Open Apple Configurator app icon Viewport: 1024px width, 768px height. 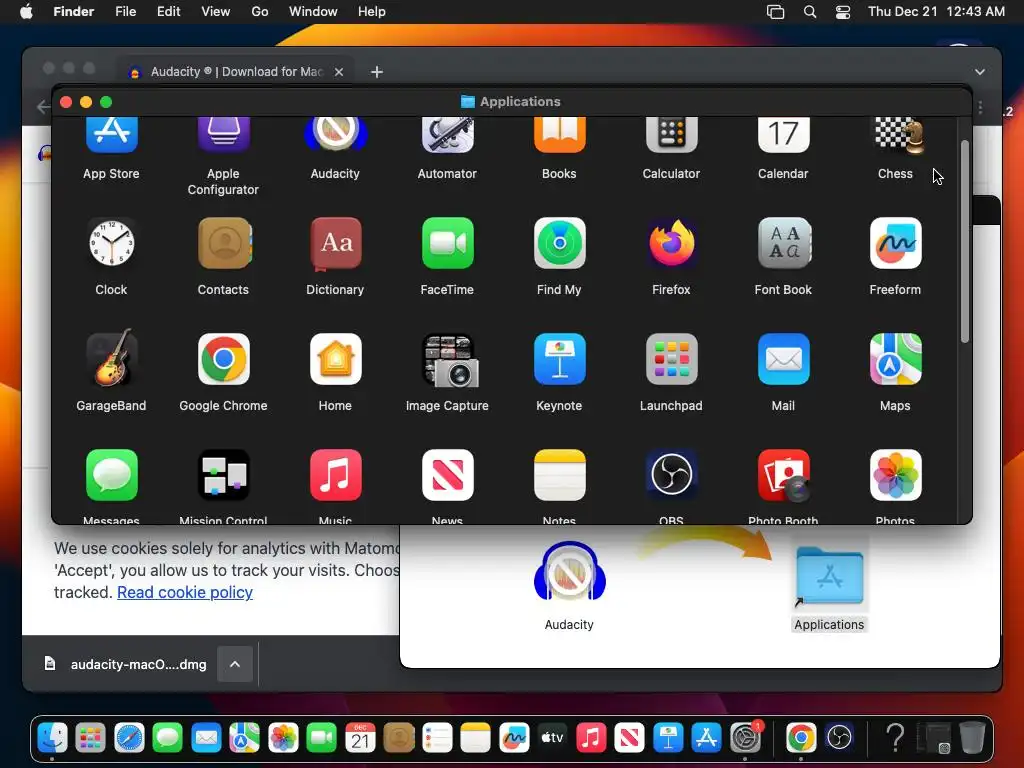point(223,136)
